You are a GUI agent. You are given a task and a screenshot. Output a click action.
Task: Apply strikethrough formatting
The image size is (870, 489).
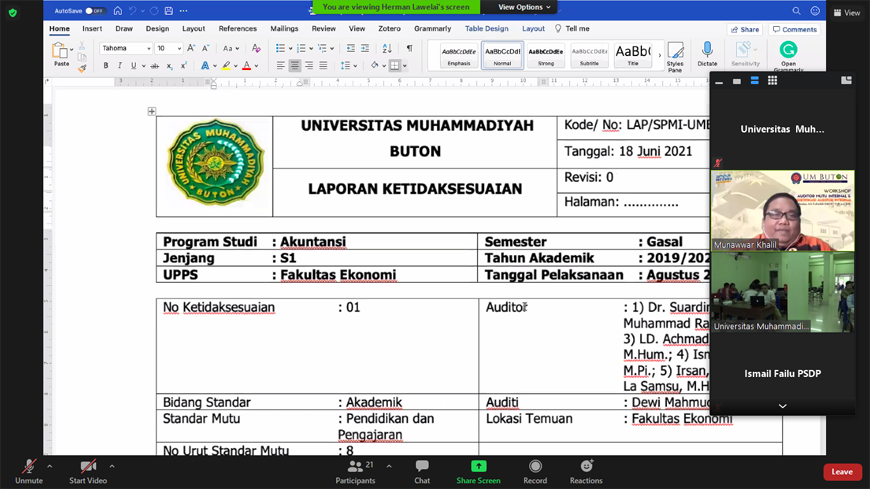pos(155,65)
